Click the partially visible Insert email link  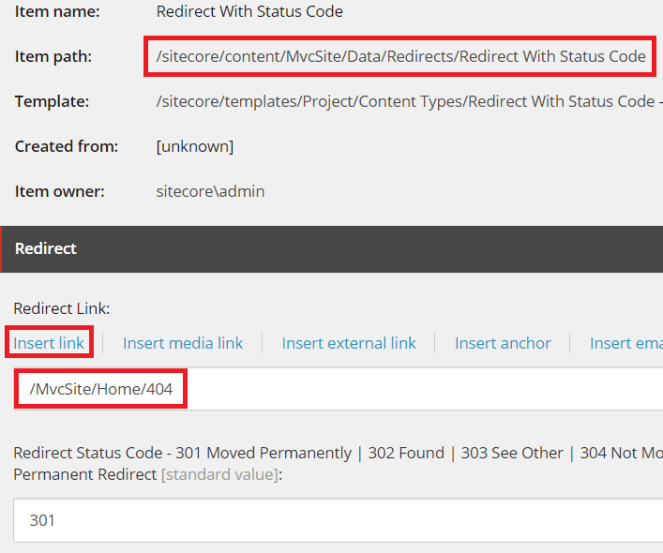coord(626,343)
